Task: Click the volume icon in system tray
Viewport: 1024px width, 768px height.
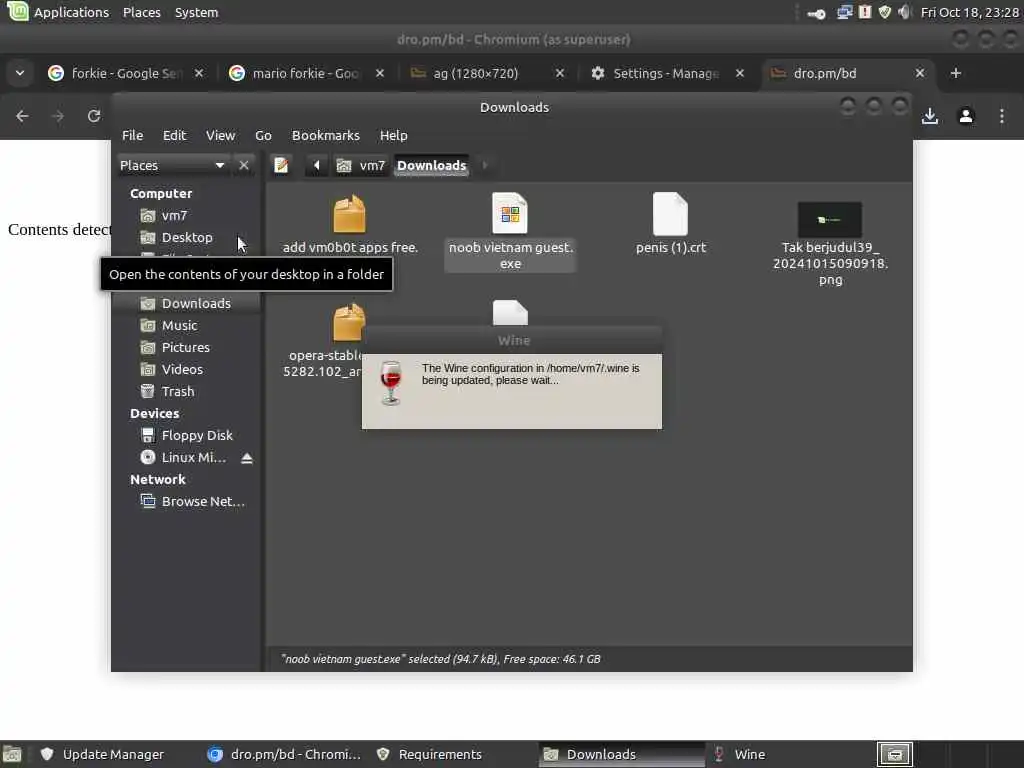Action: click(904, 12)
